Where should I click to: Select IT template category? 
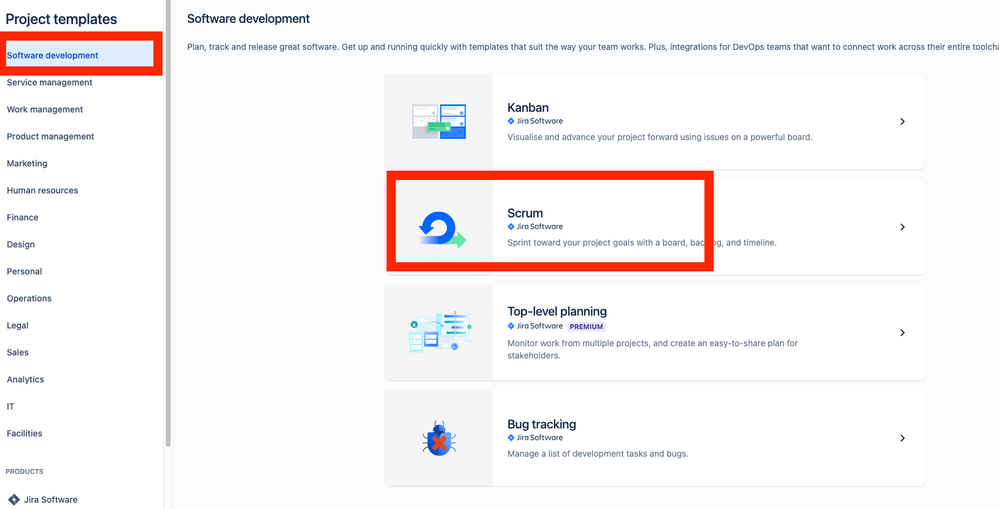pyautogui.click(x=10, y=406)
